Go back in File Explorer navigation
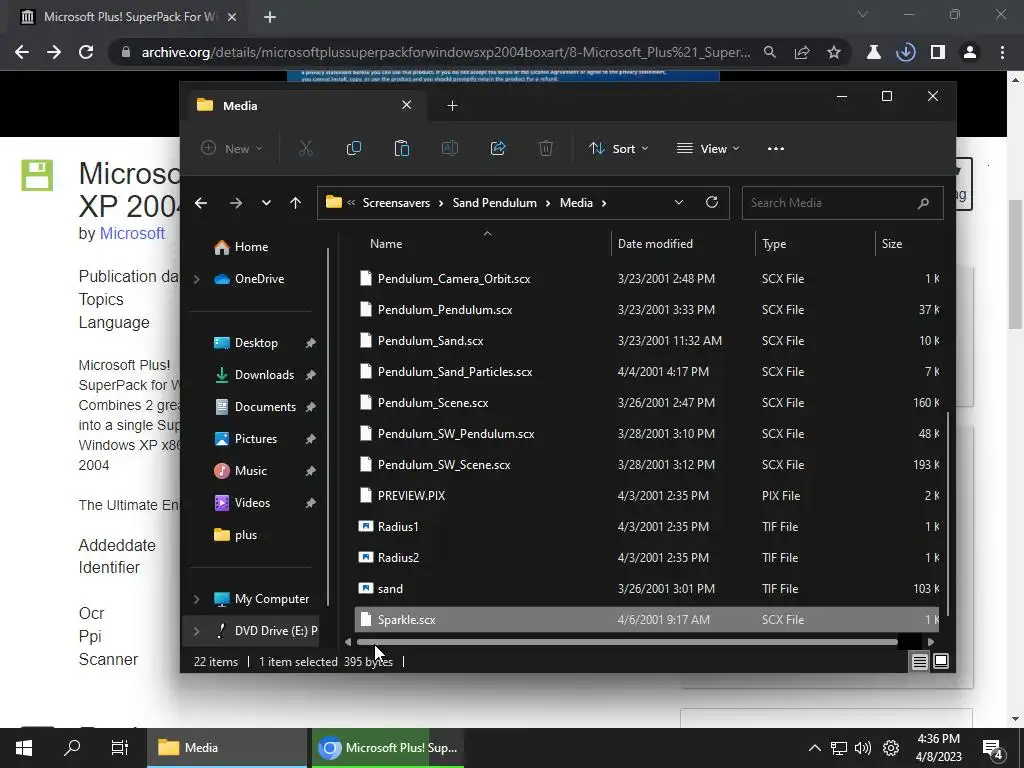 201,203
